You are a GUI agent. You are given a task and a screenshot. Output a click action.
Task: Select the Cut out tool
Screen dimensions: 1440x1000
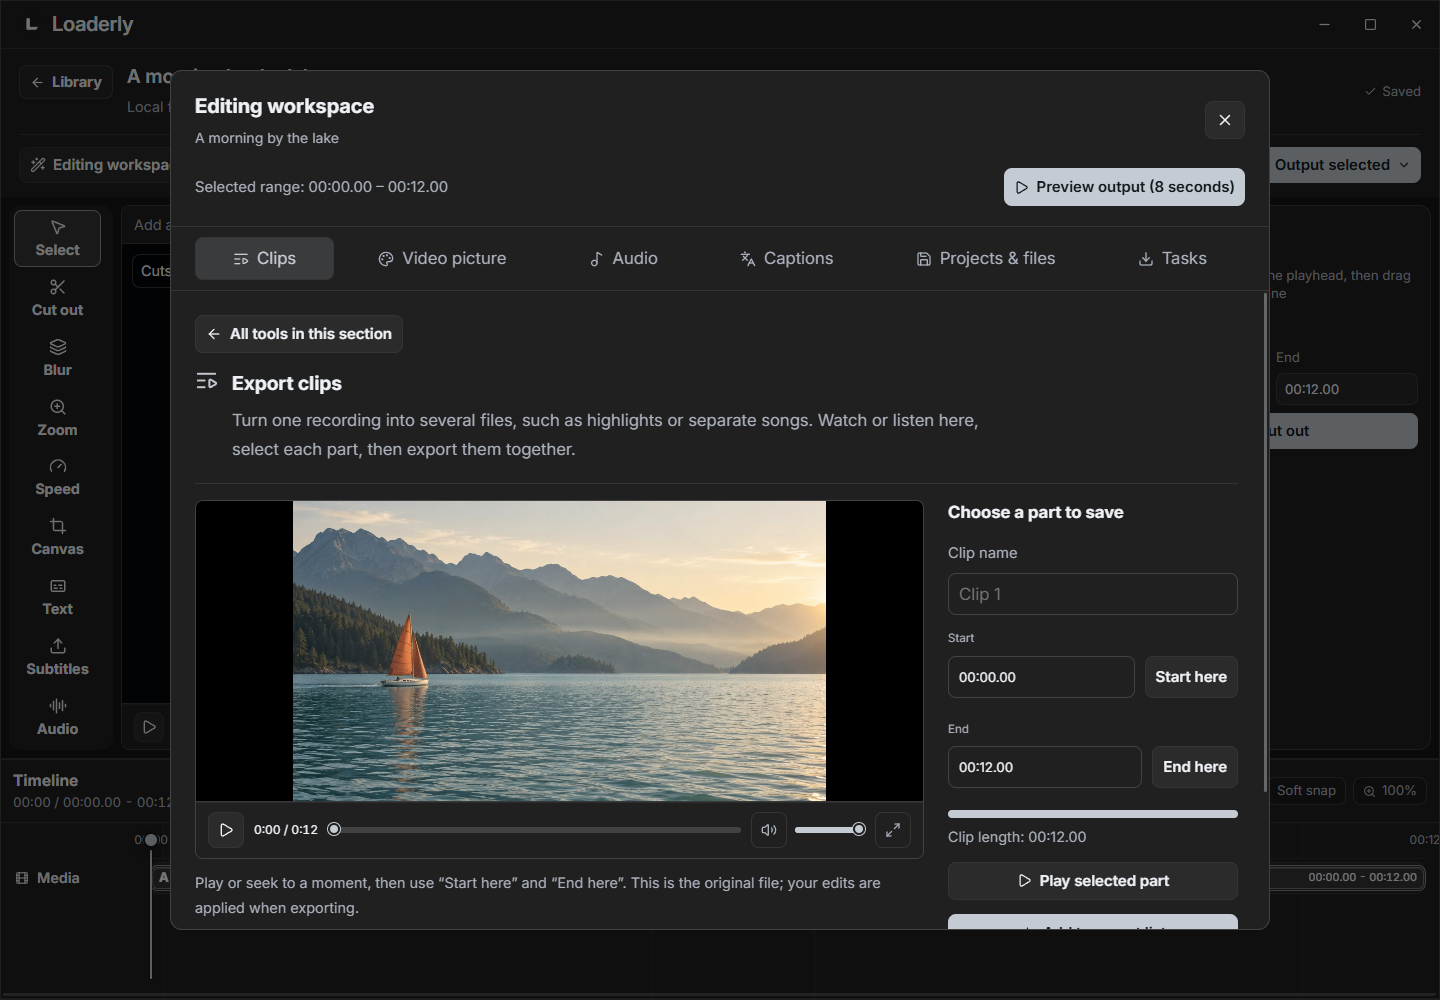pos(57,298)
